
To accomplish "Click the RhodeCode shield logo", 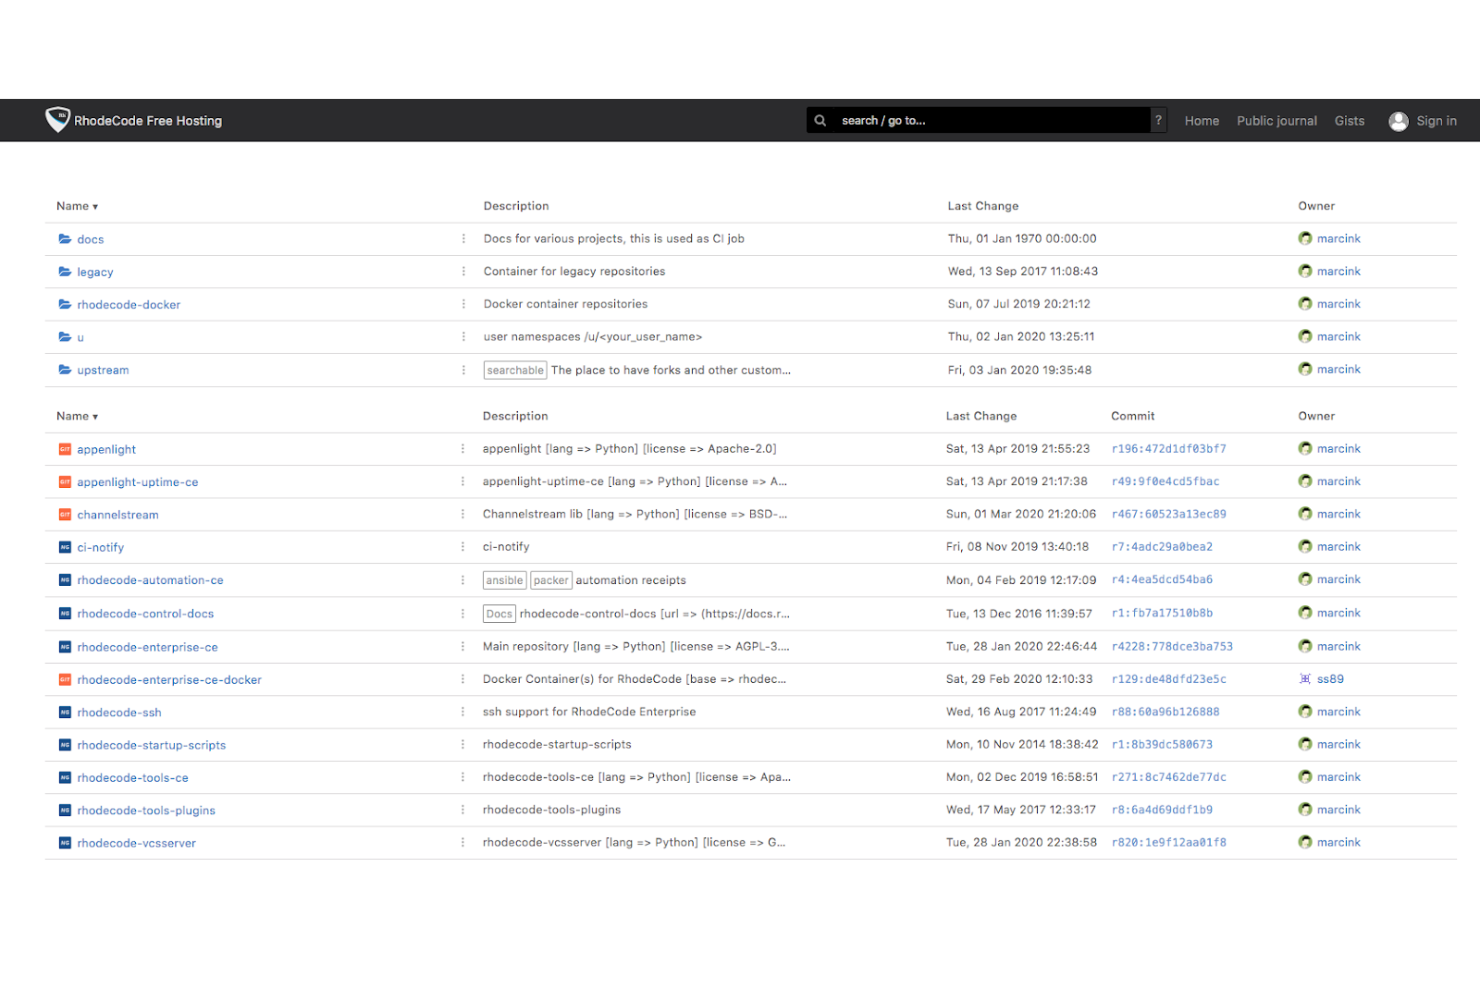I will (57, 120).
